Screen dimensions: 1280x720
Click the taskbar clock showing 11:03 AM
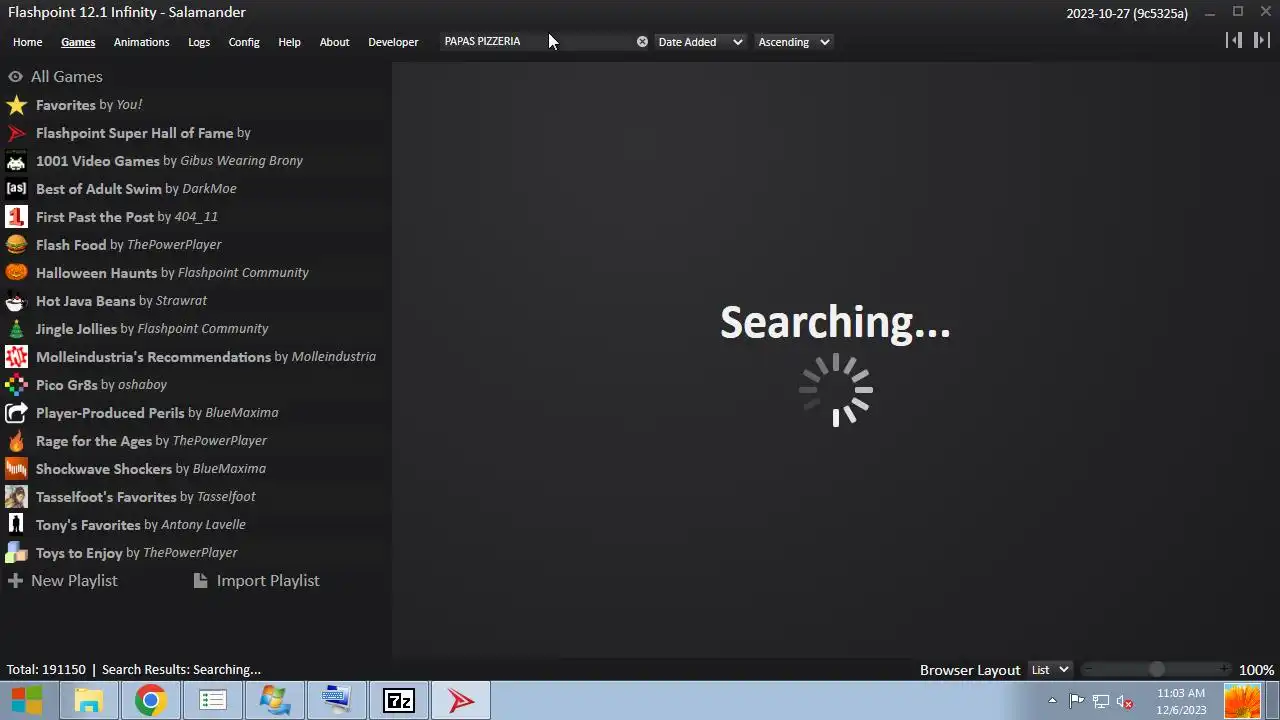click(1181, 701)
